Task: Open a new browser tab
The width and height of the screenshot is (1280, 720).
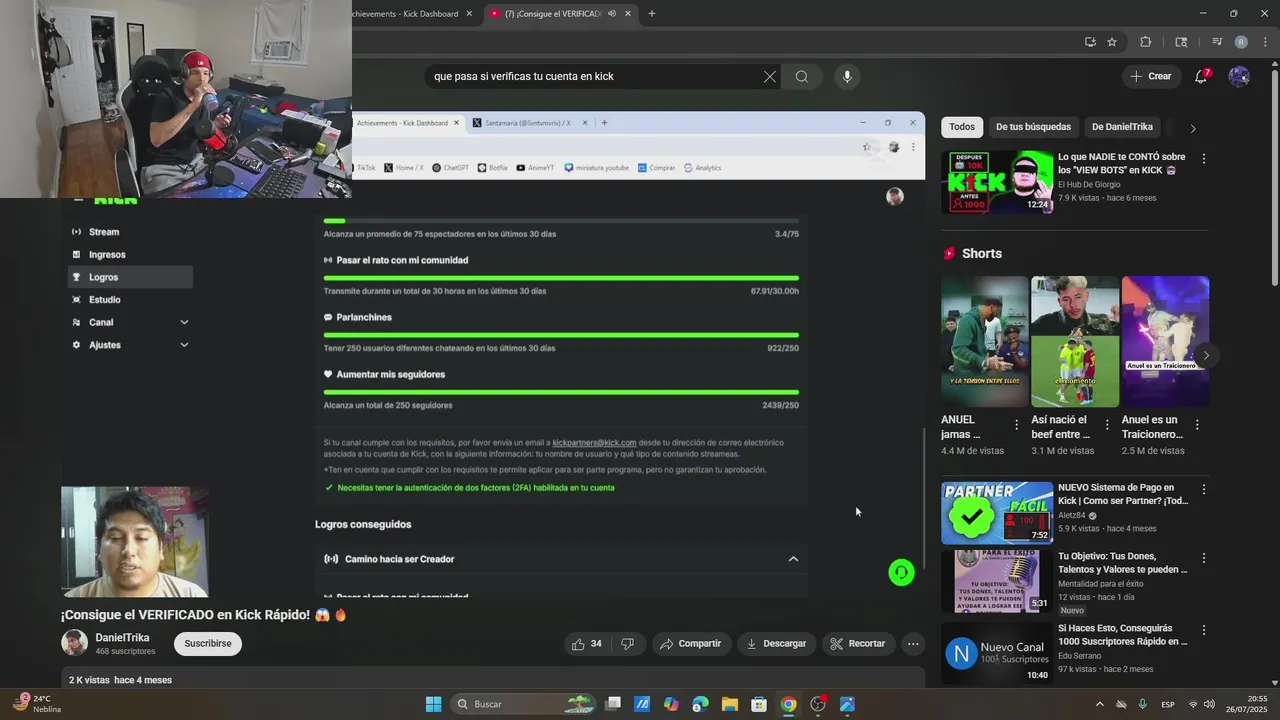Action: click(652, 14)
